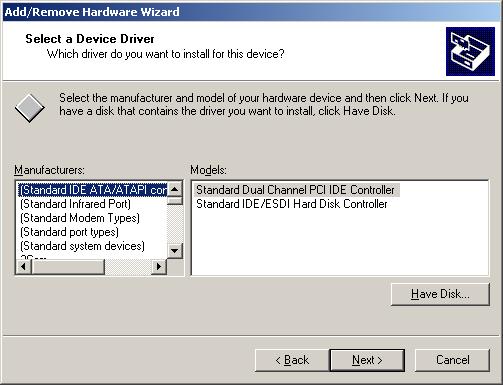Image resolution: width=503 pixels, height=385 pixels.
Task: Click the hardware wizard computer icon
Action: [x=470, y=52]
